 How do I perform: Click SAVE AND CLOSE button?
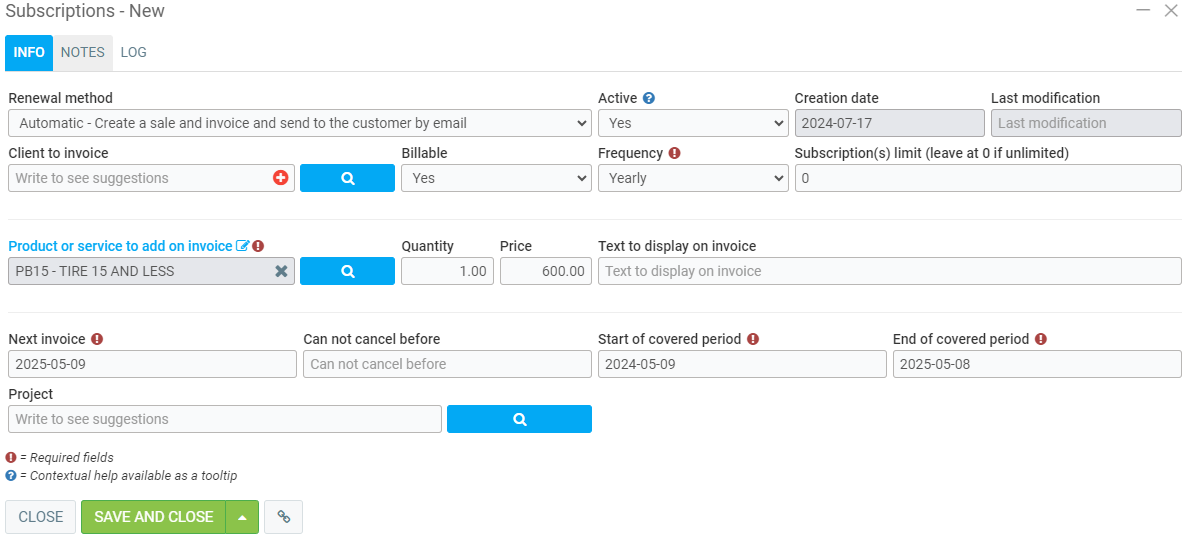pos(154,517)
